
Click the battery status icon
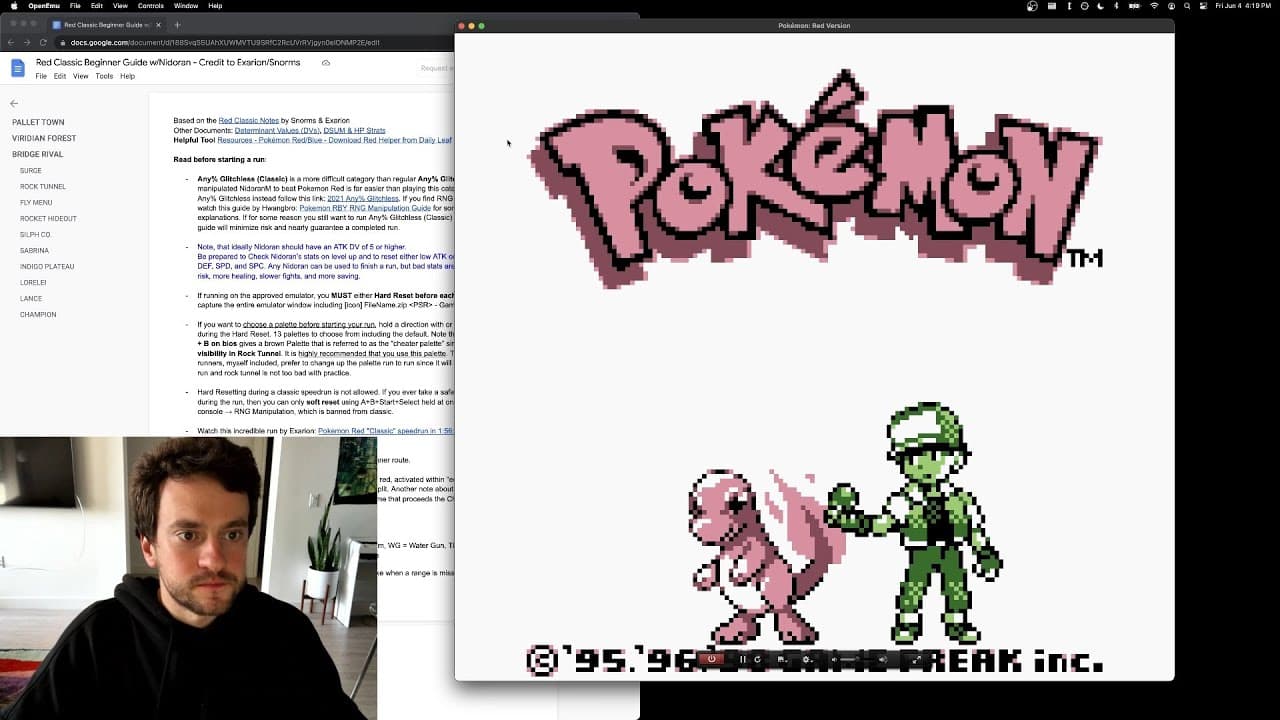tap(1136, 6)
